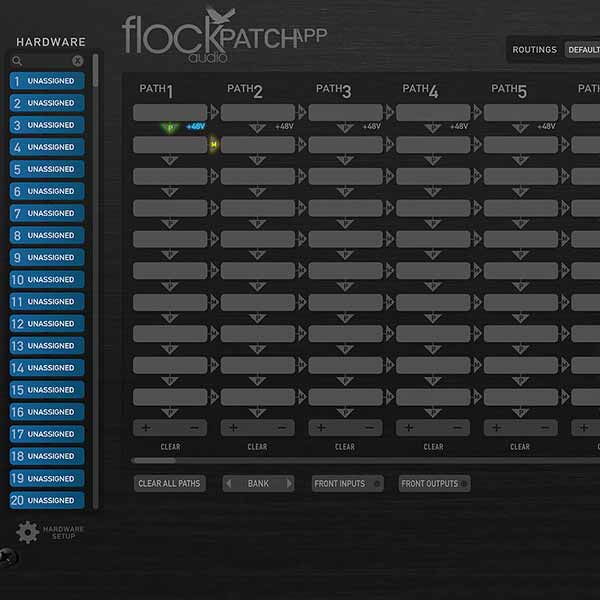Click the arrow icon between Path 2 and Path 3 top row
The image size is (600, 600).
pyautogui.click(x=302, y=112)
